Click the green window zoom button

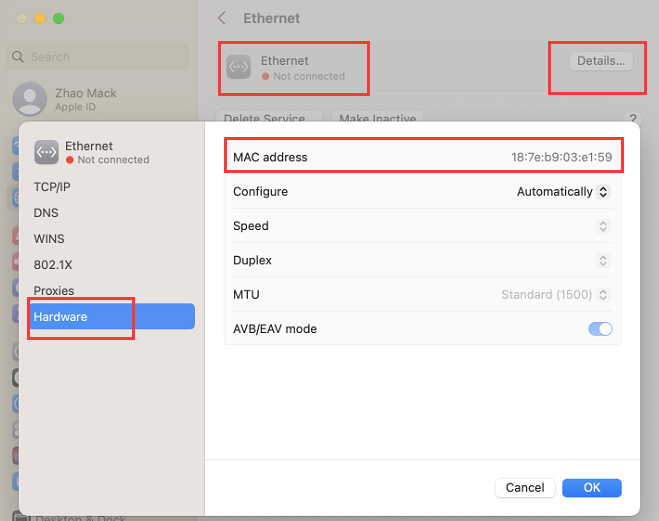point(59,19)
